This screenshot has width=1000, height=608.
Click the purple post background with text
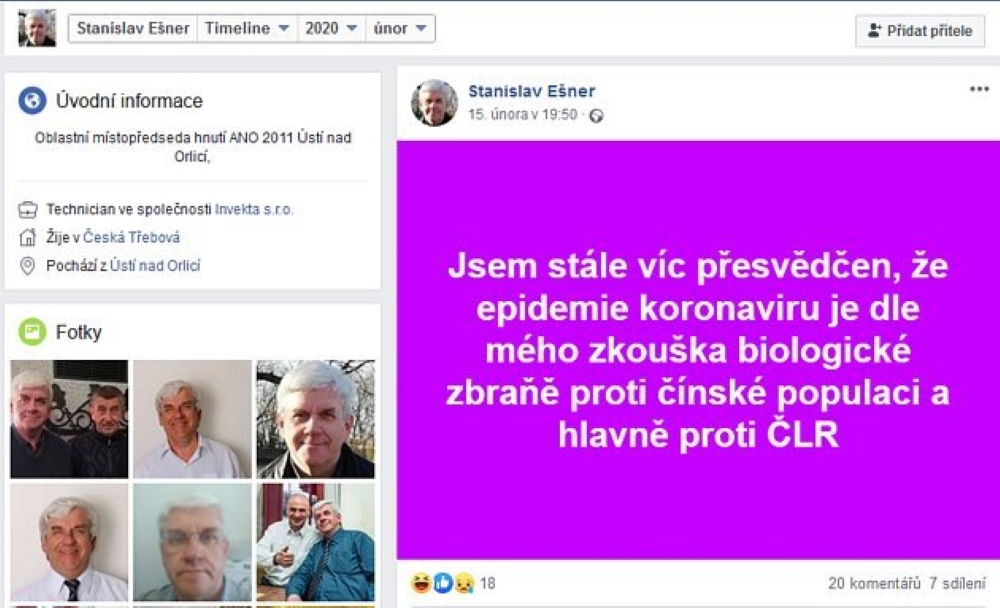(698, 350)
